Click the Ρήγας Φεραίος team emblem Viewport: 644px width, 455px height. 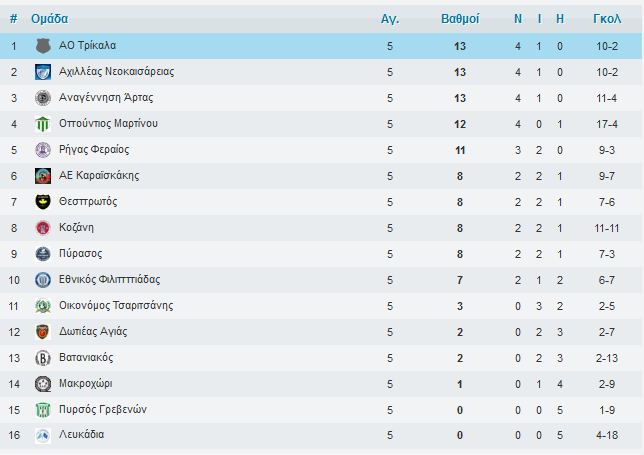click(42, 150)
